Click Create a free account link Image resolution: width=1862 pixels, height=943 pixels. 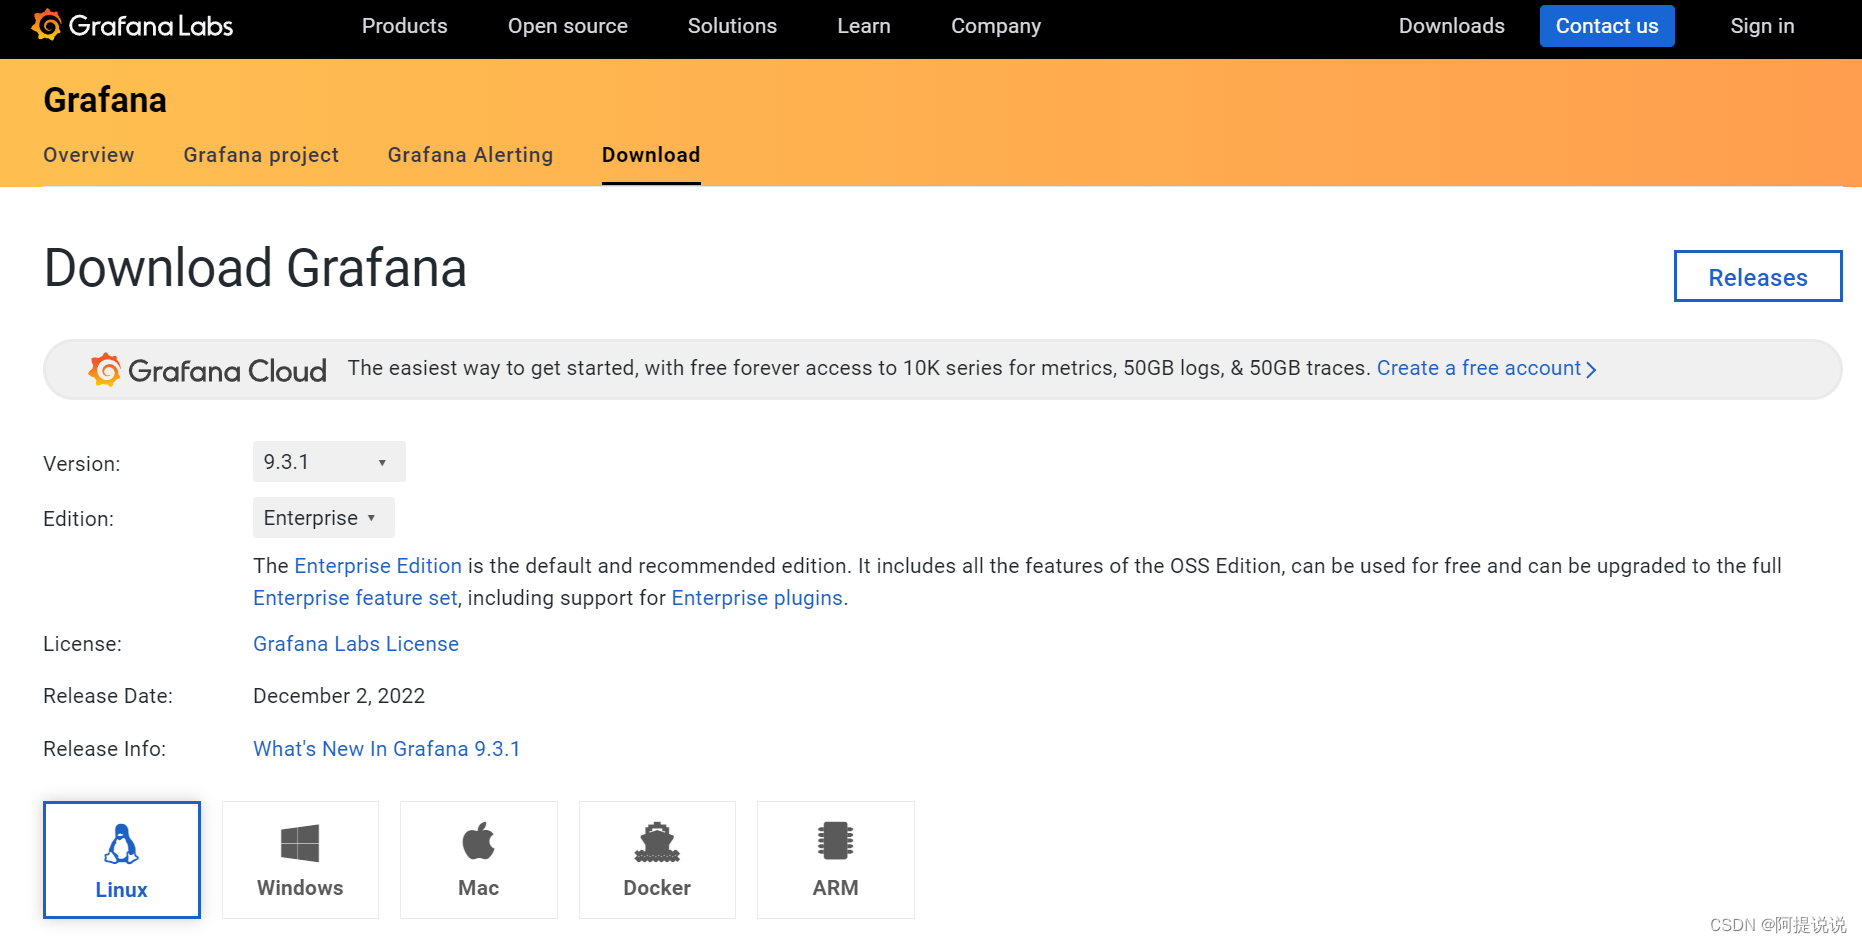tap(1486, 368)
